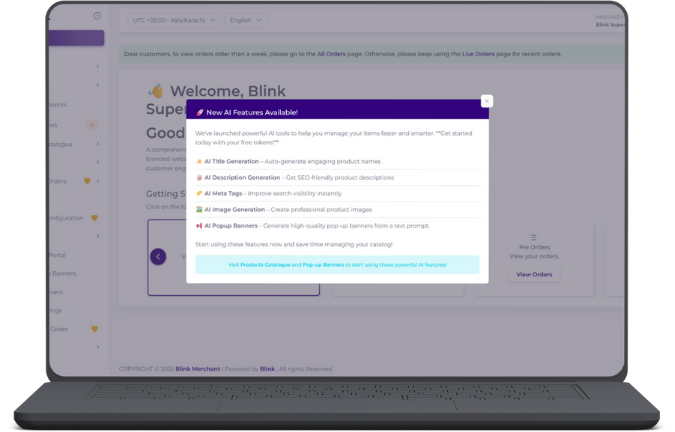Click the Pre Orders list icon
The image size is (675, 432).
pos(533,237)
